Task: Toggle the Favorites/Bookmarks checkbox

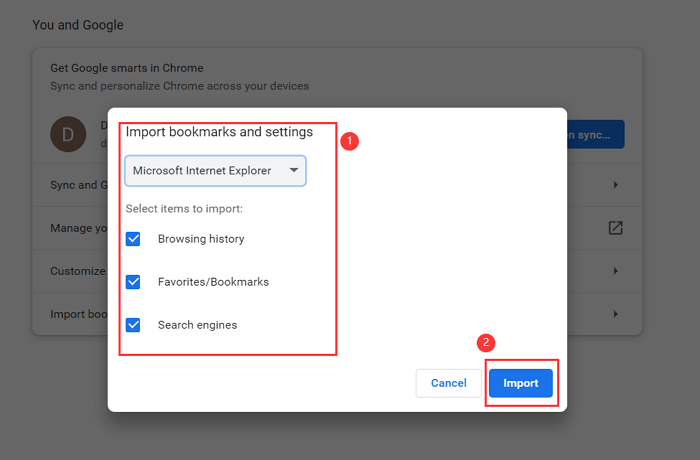Action: pyautogui.click(x=134, y=282)
